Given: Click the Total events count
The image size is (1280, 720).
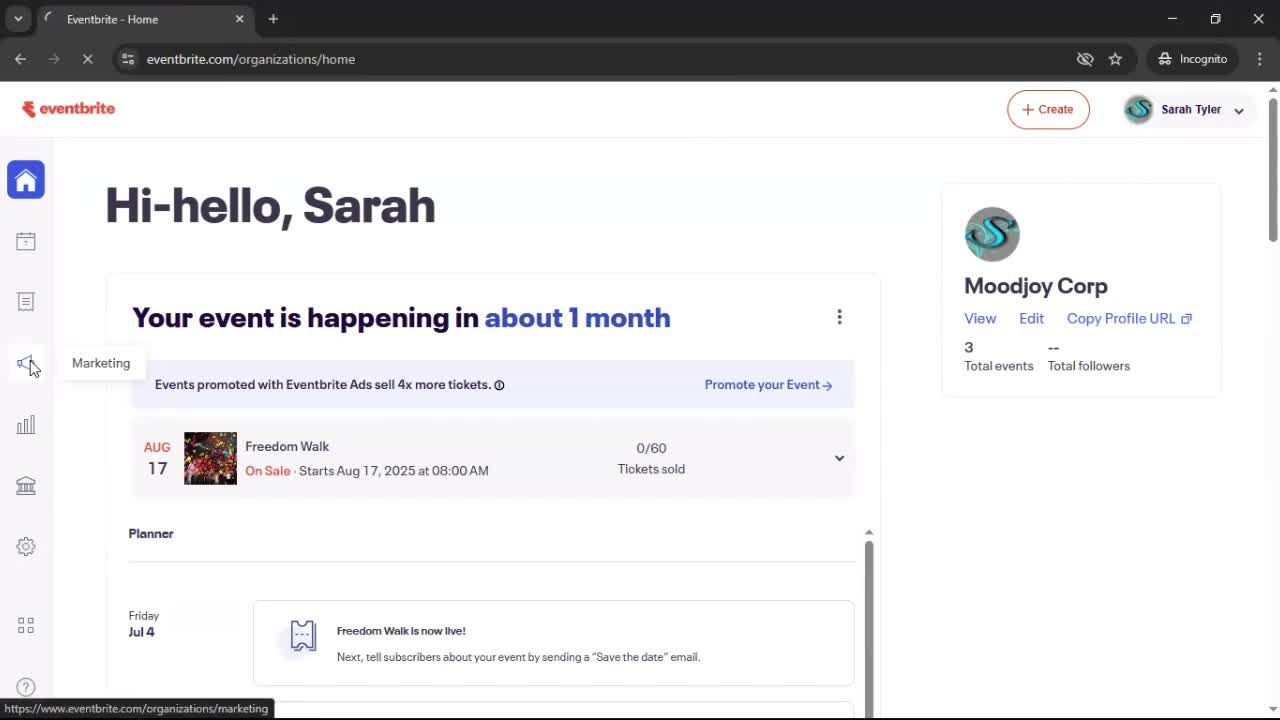Looking at the screenshot, I should pyautogui.click(x=968, y=347).
